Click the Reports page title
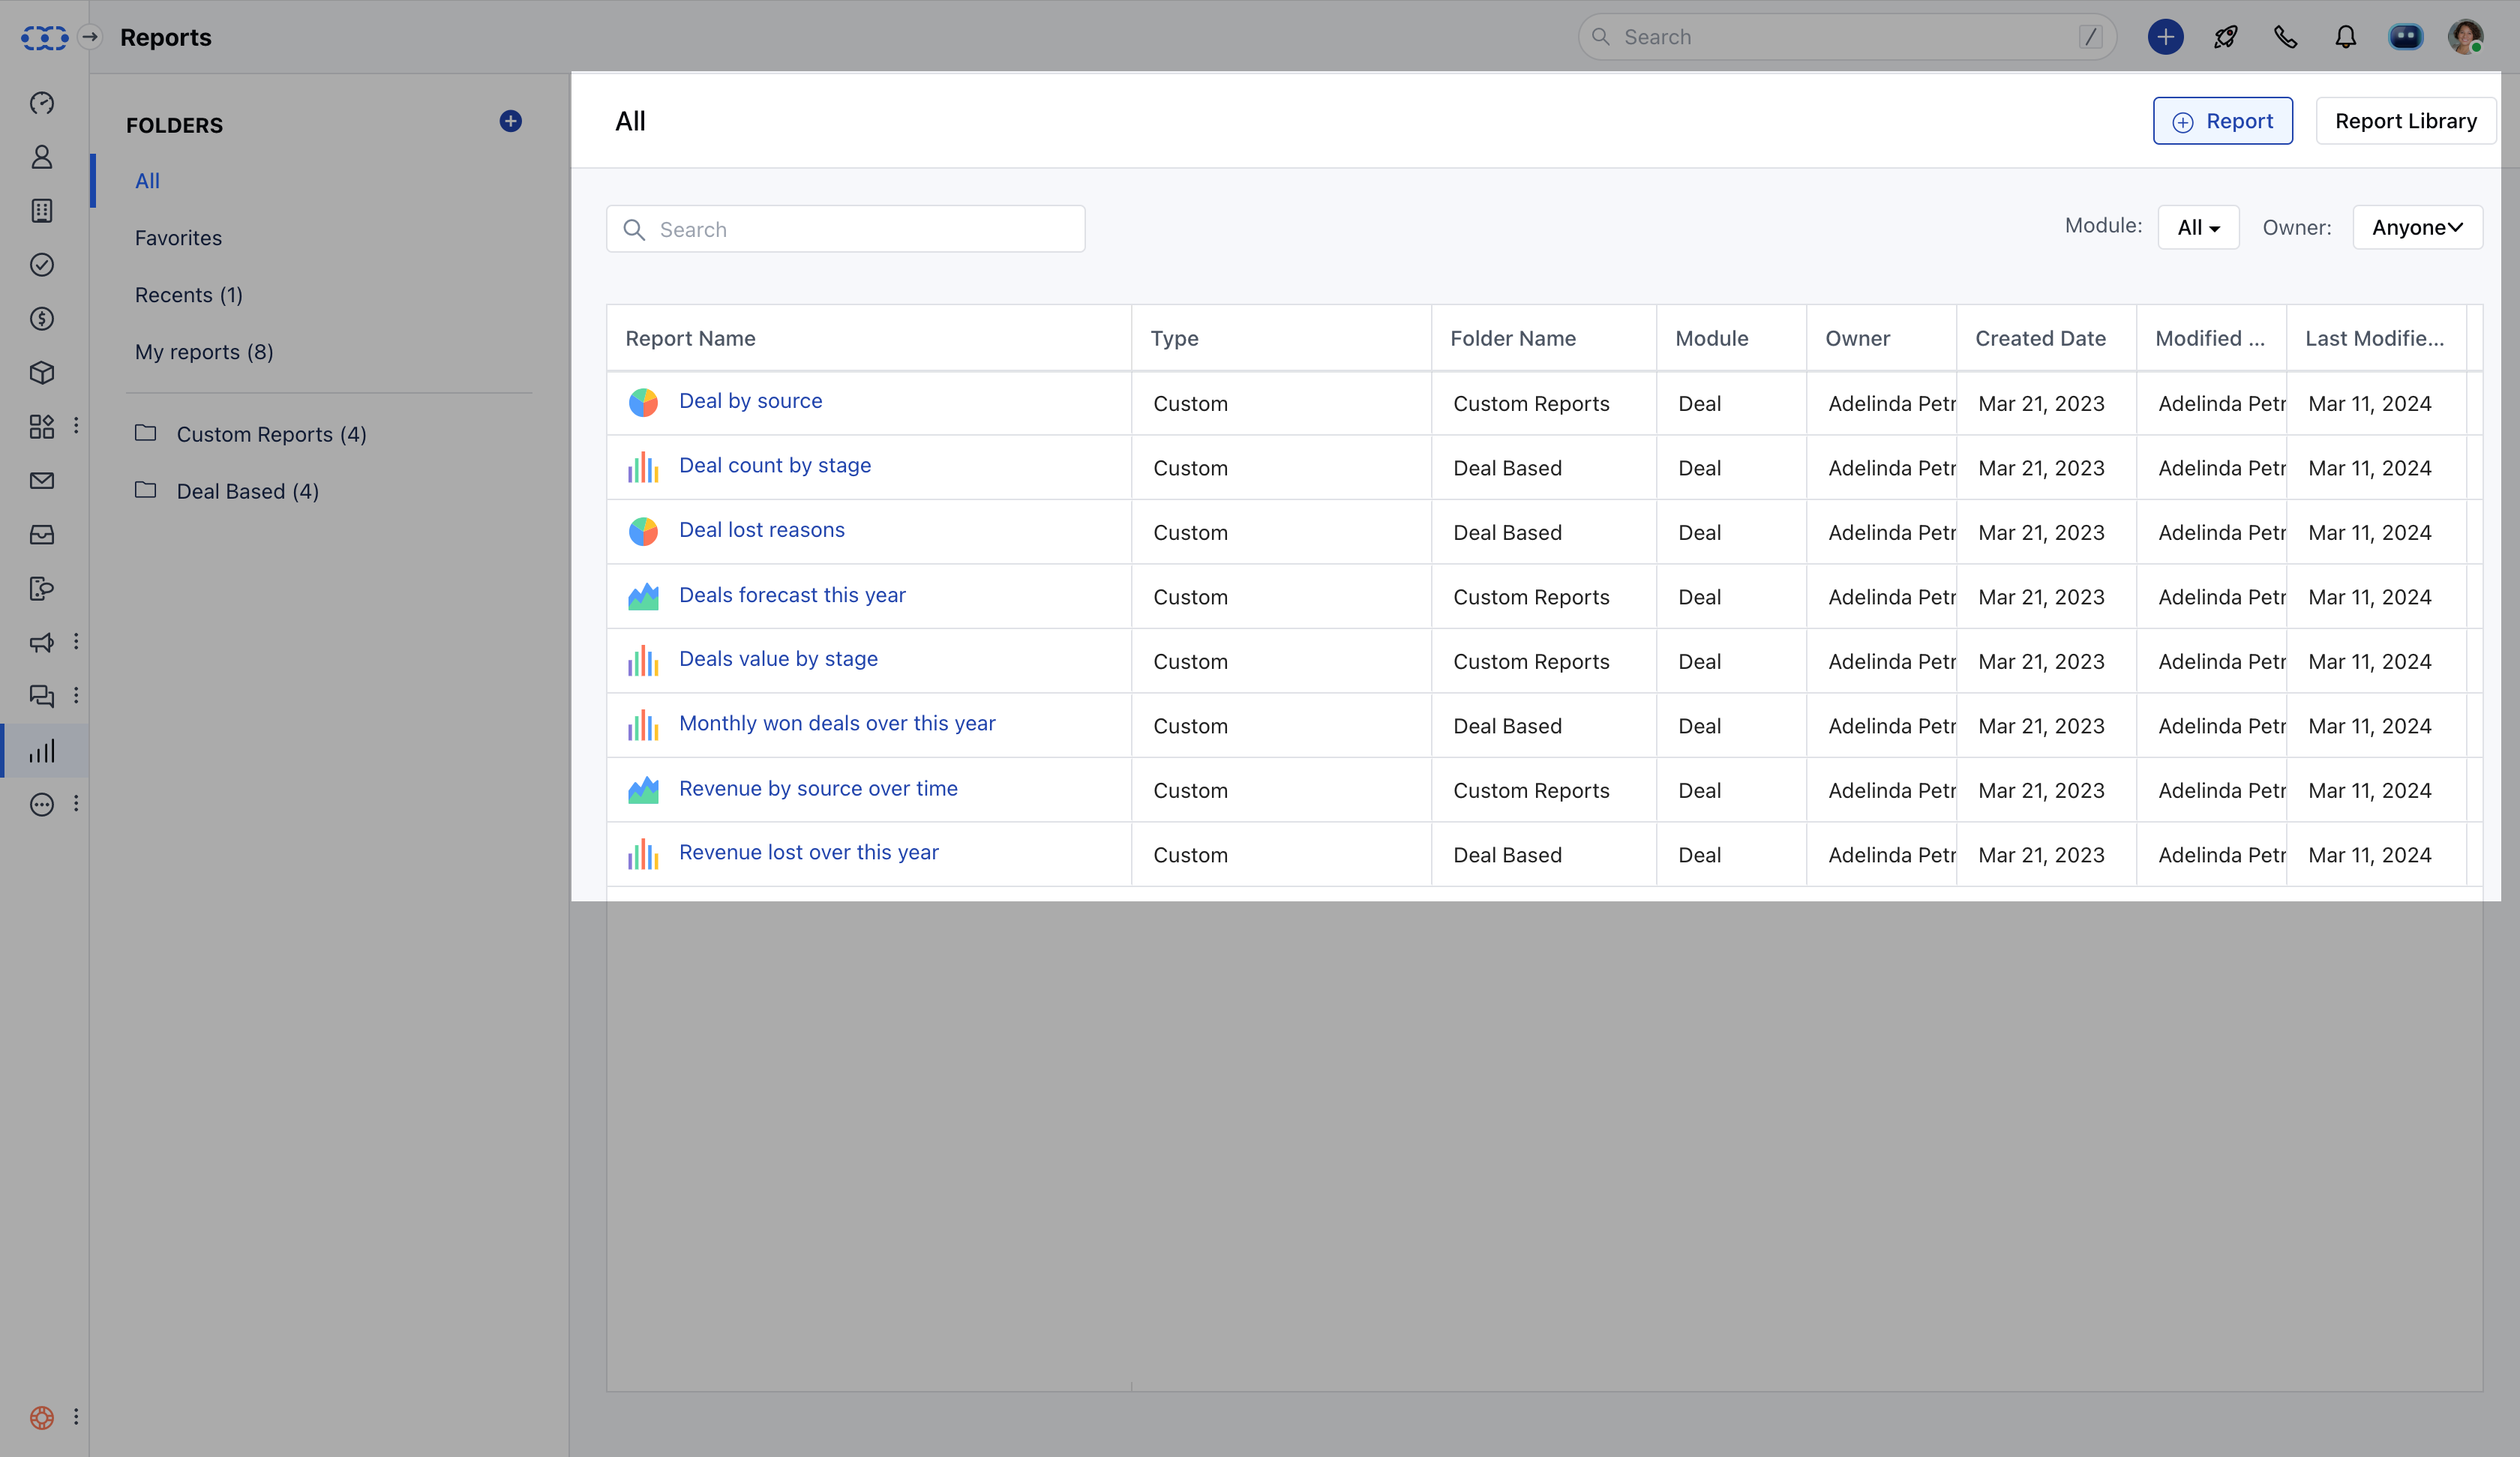The height and width of the screenshot is (1457, 2520). 166,37
